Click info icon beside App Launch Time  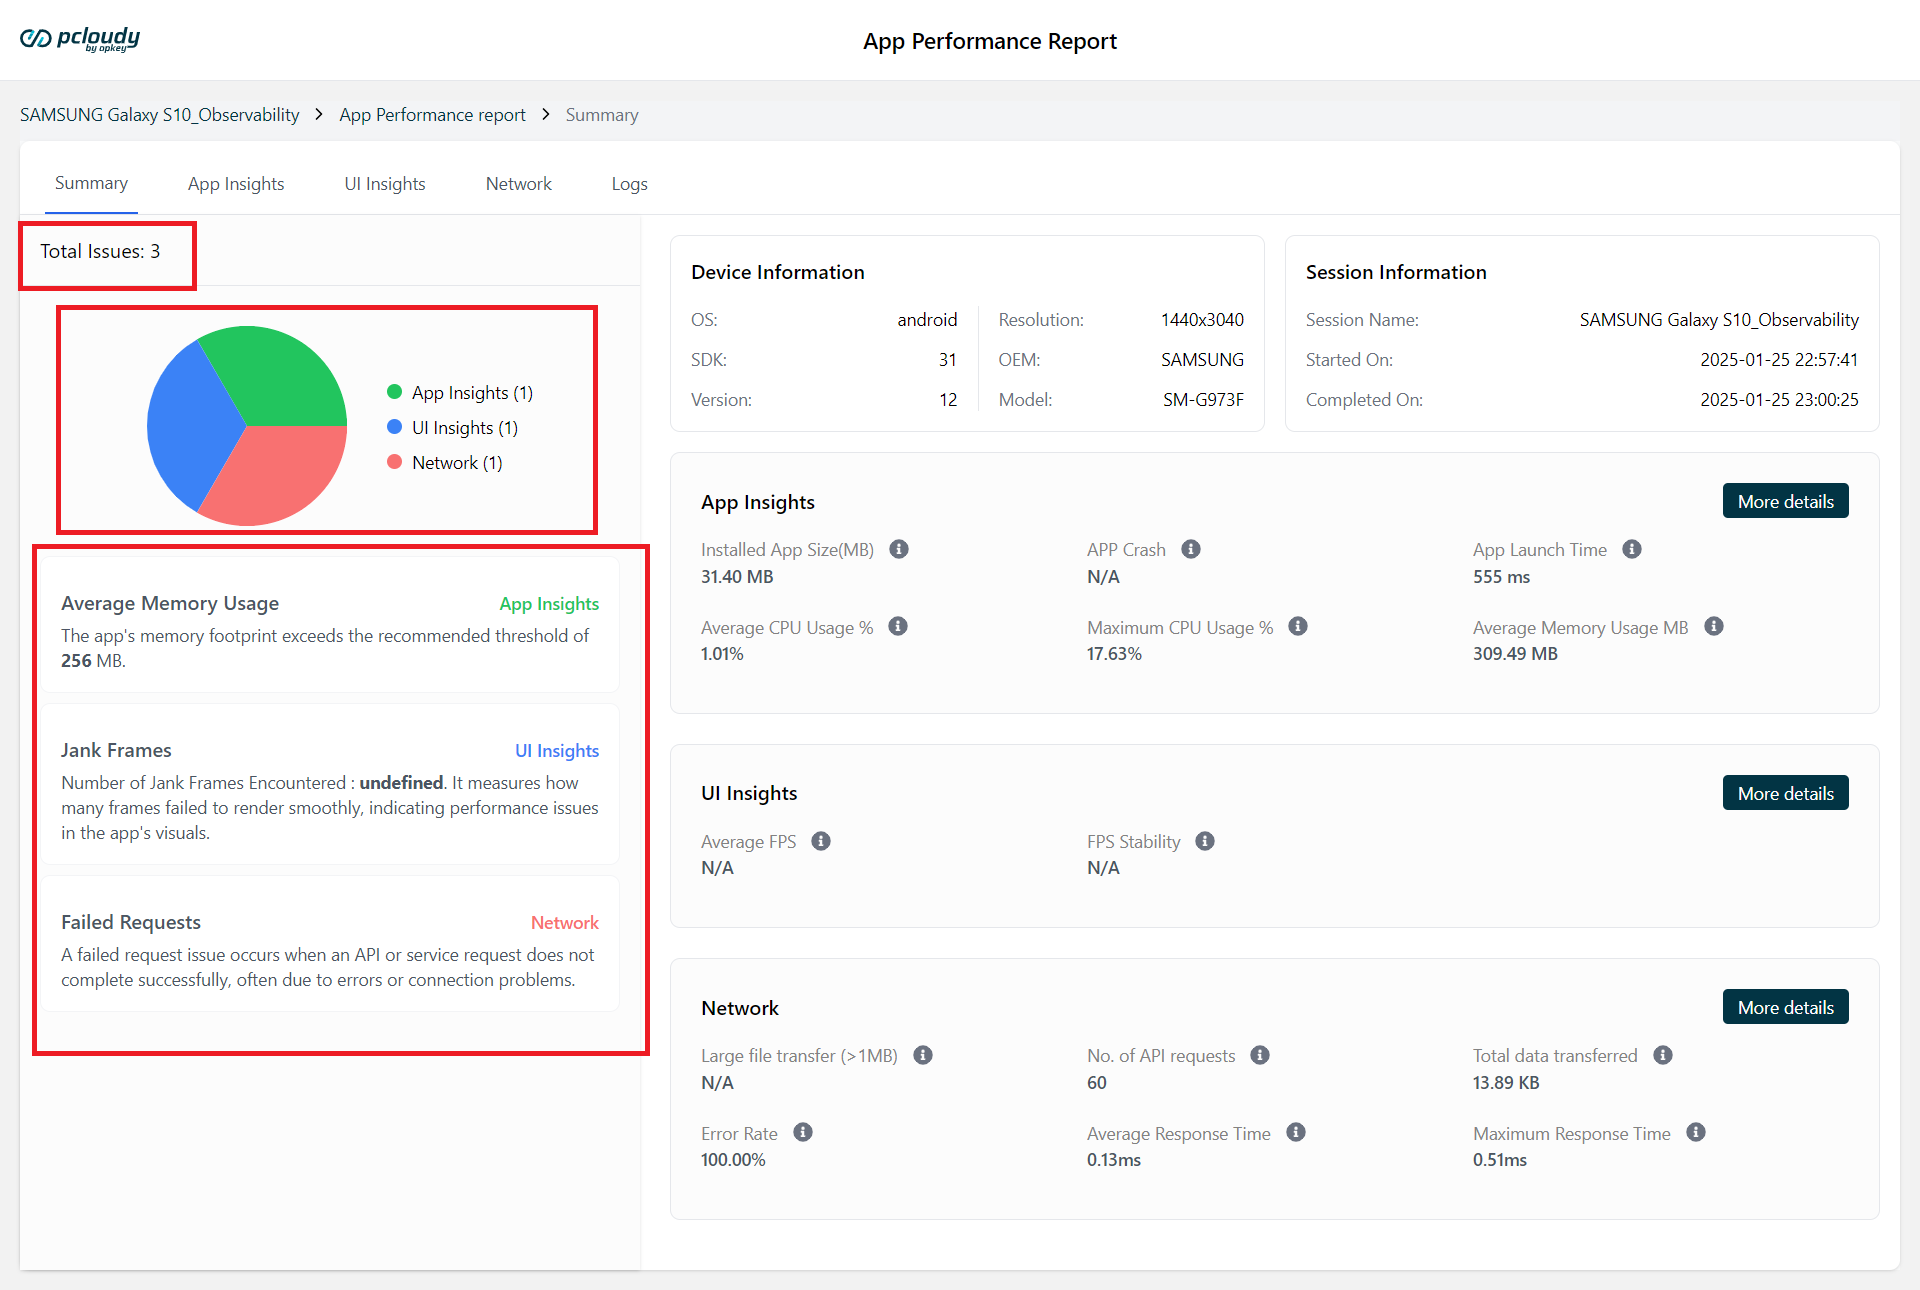[x=1631, y=549]
